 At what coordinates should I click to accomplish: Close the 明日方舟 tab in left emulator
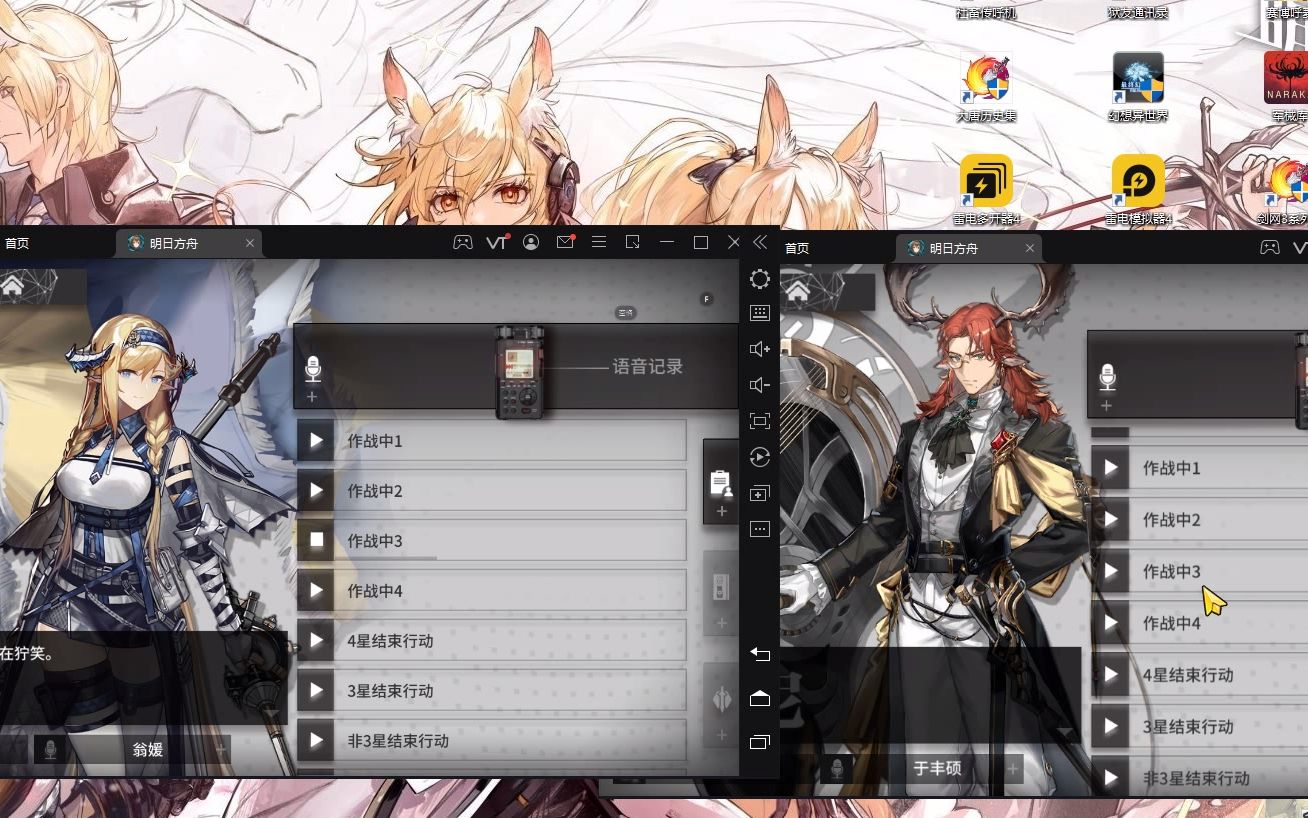coord(250,243)
